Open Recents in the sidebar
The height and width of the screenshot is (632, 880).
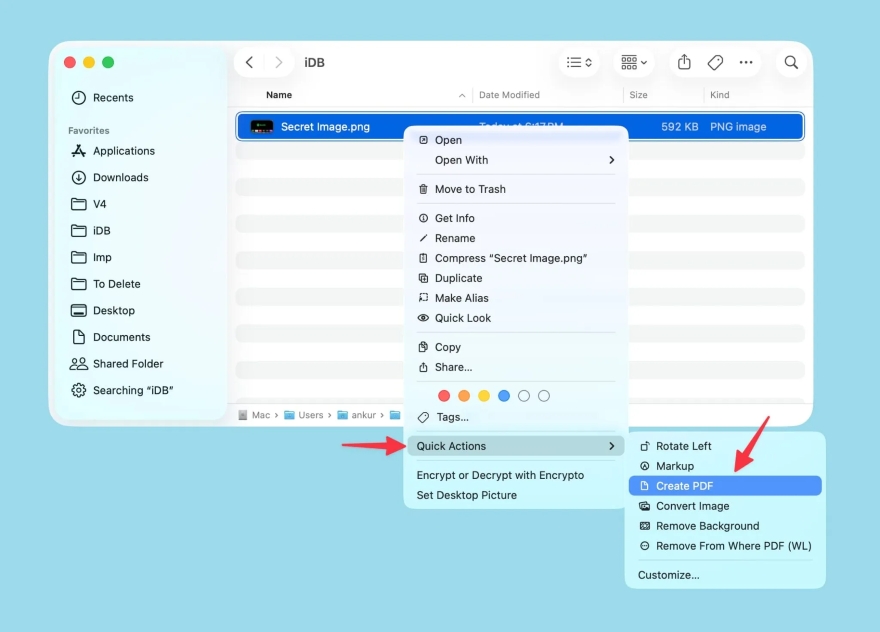click(111, 97)
